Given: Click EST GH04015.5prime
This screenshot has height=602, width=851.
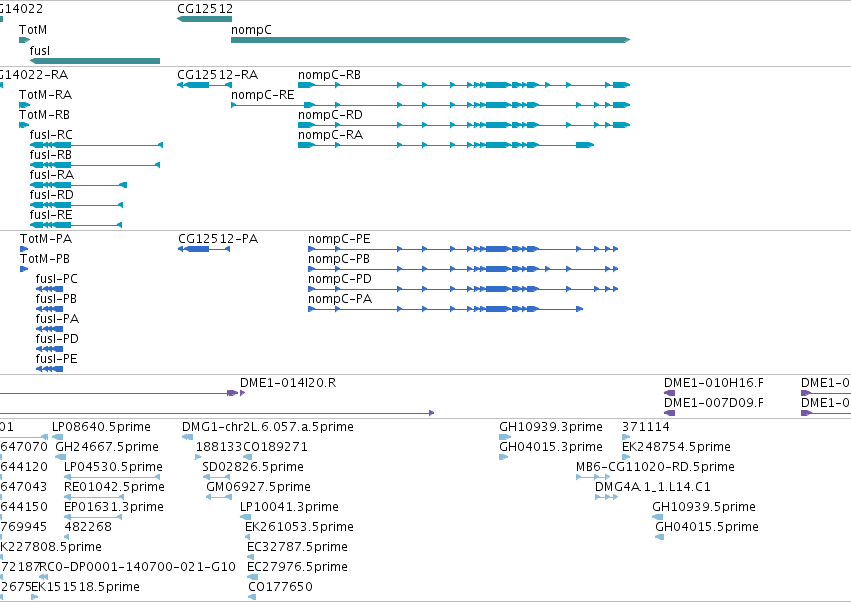Looking at the screenshot, I should pos(660,537).
